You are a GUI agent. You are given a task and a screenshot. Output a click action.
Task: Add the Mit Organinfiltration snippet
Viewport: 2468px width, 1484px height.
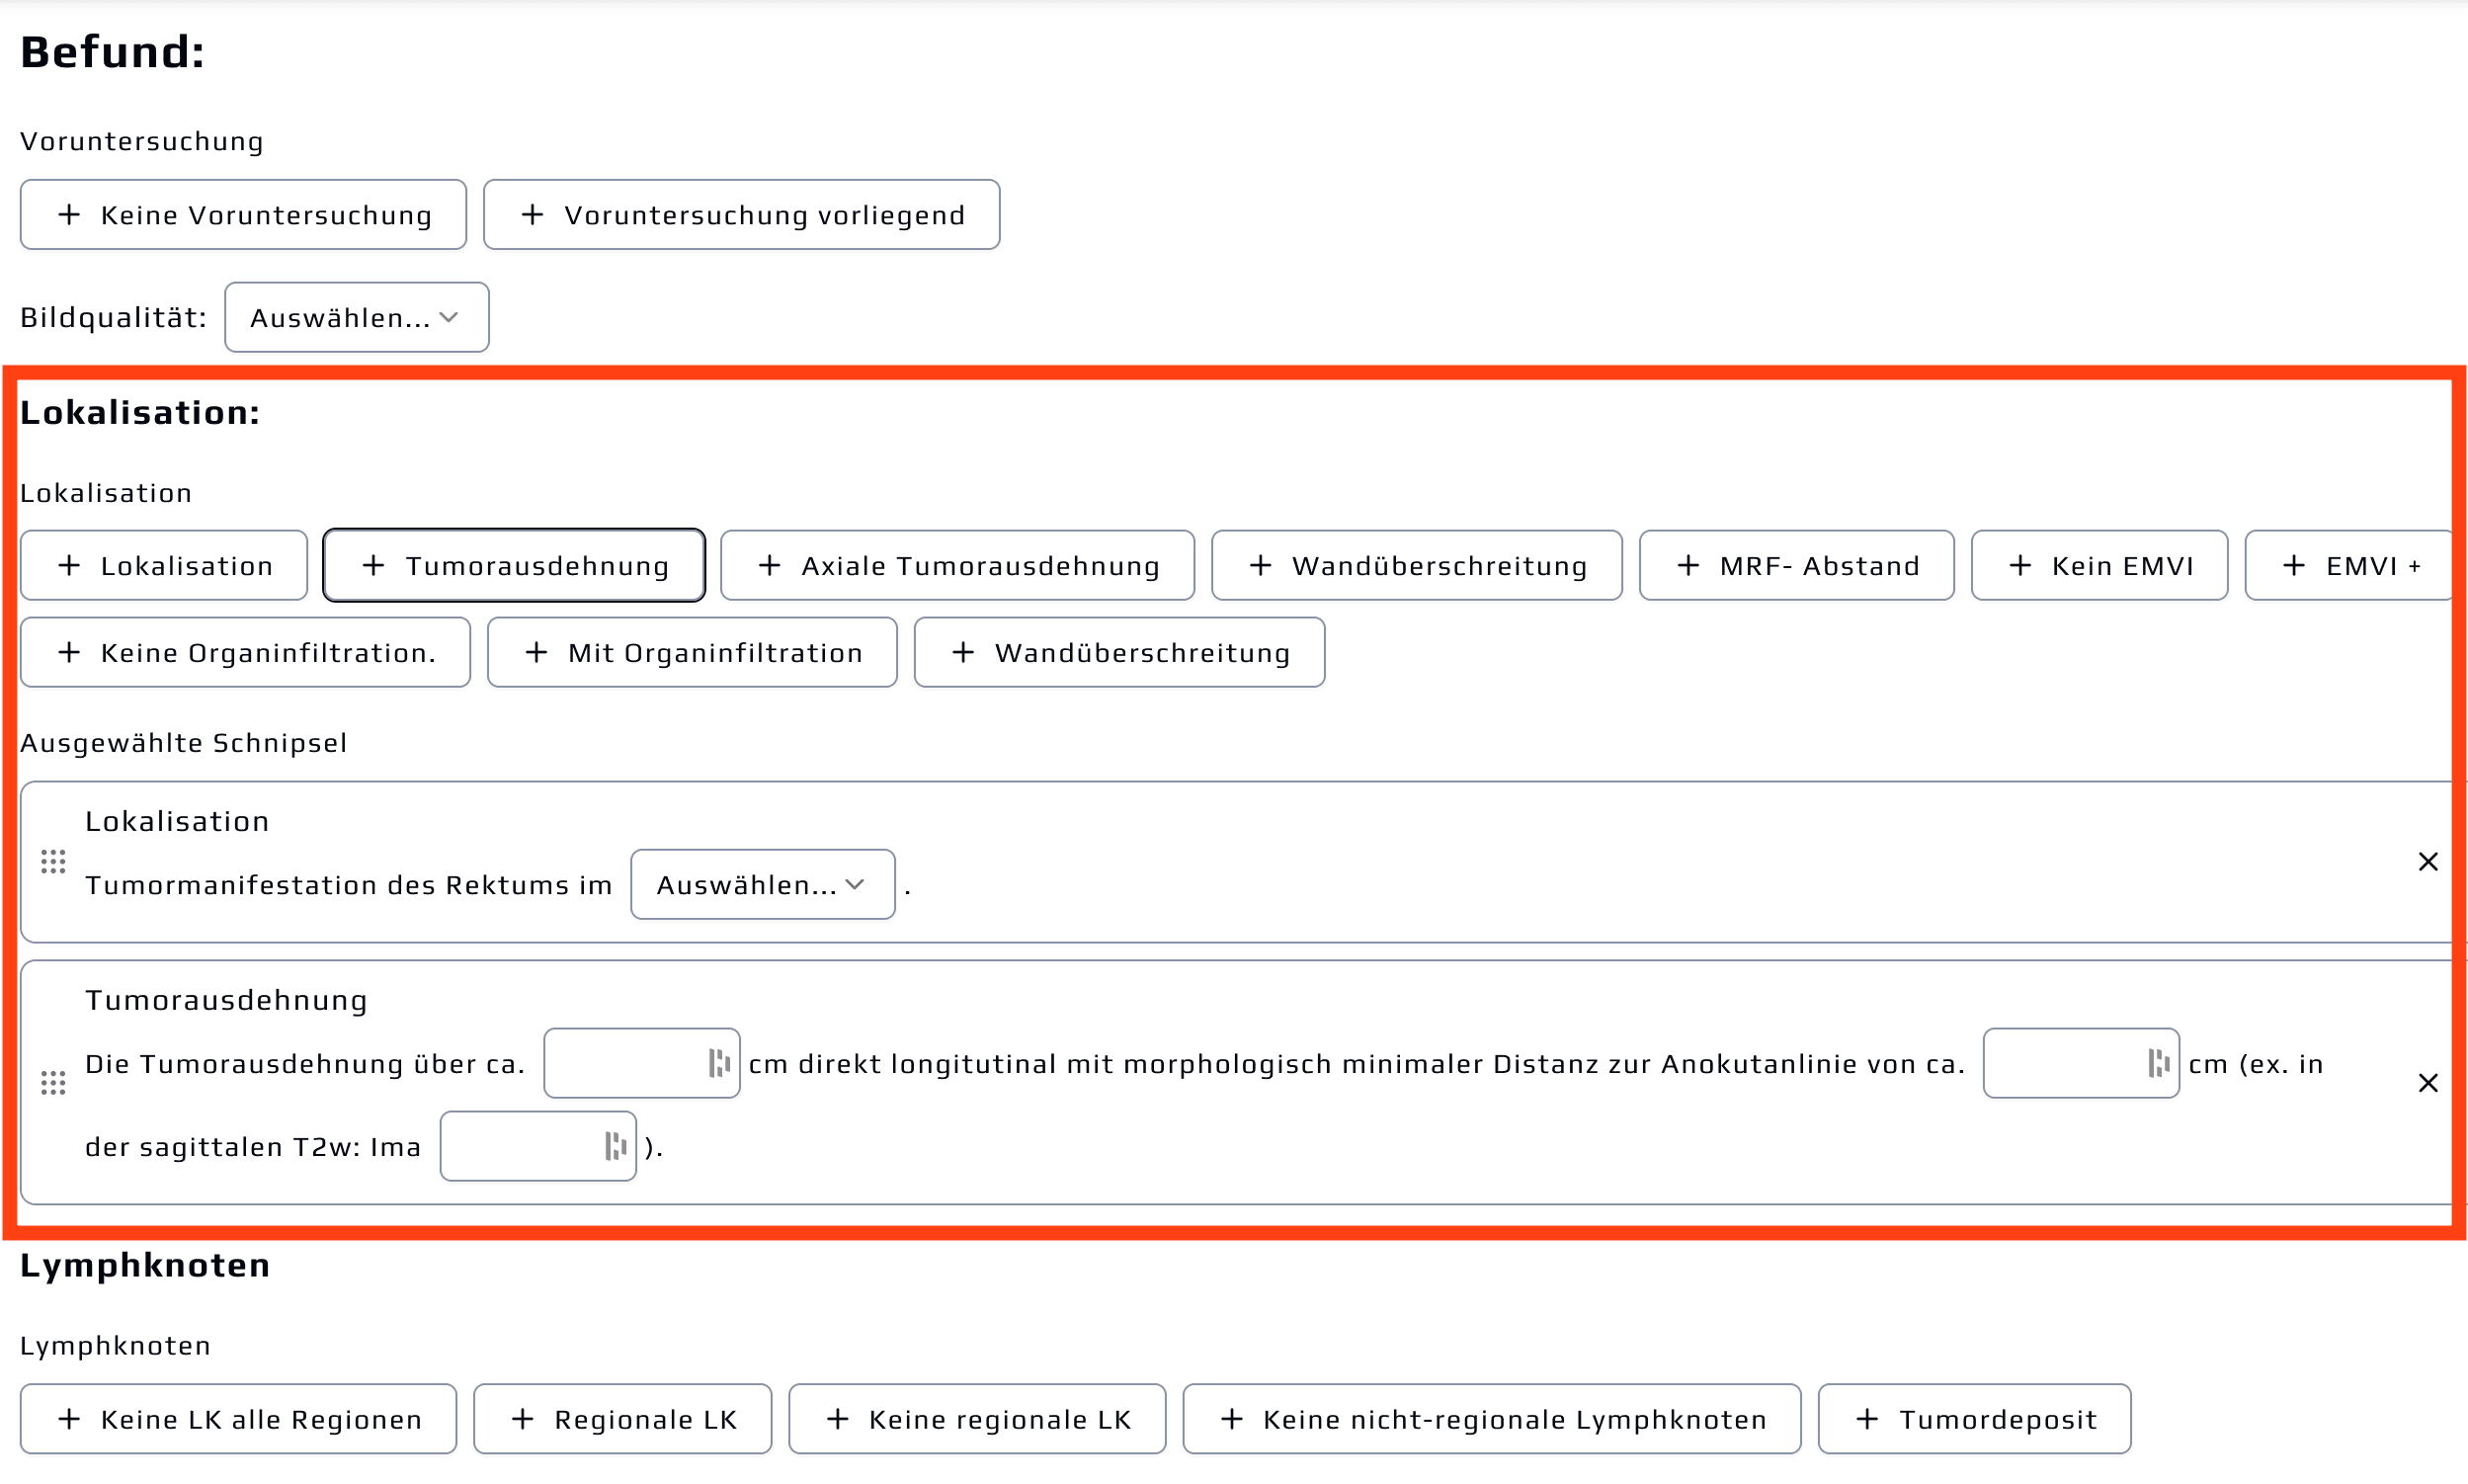tap(692, 653)
